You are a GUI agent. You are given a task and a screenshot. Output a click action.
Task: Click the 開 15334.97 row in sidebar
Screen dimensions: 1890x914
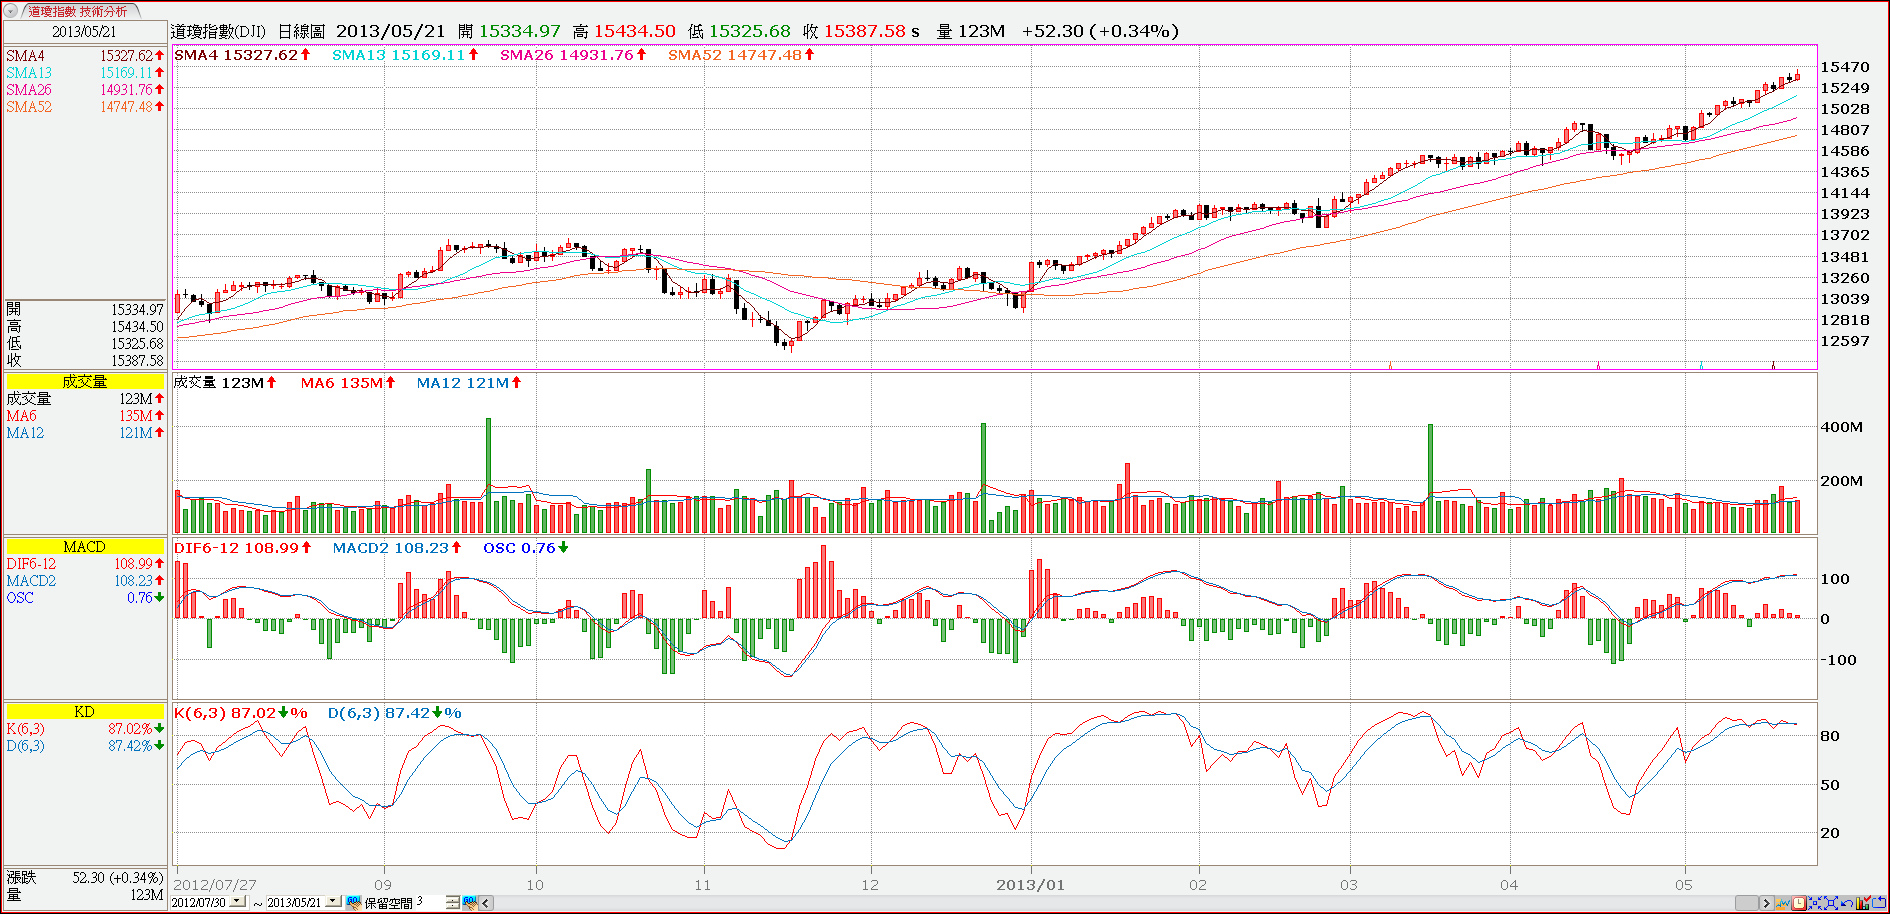click(x=84, y=310)
